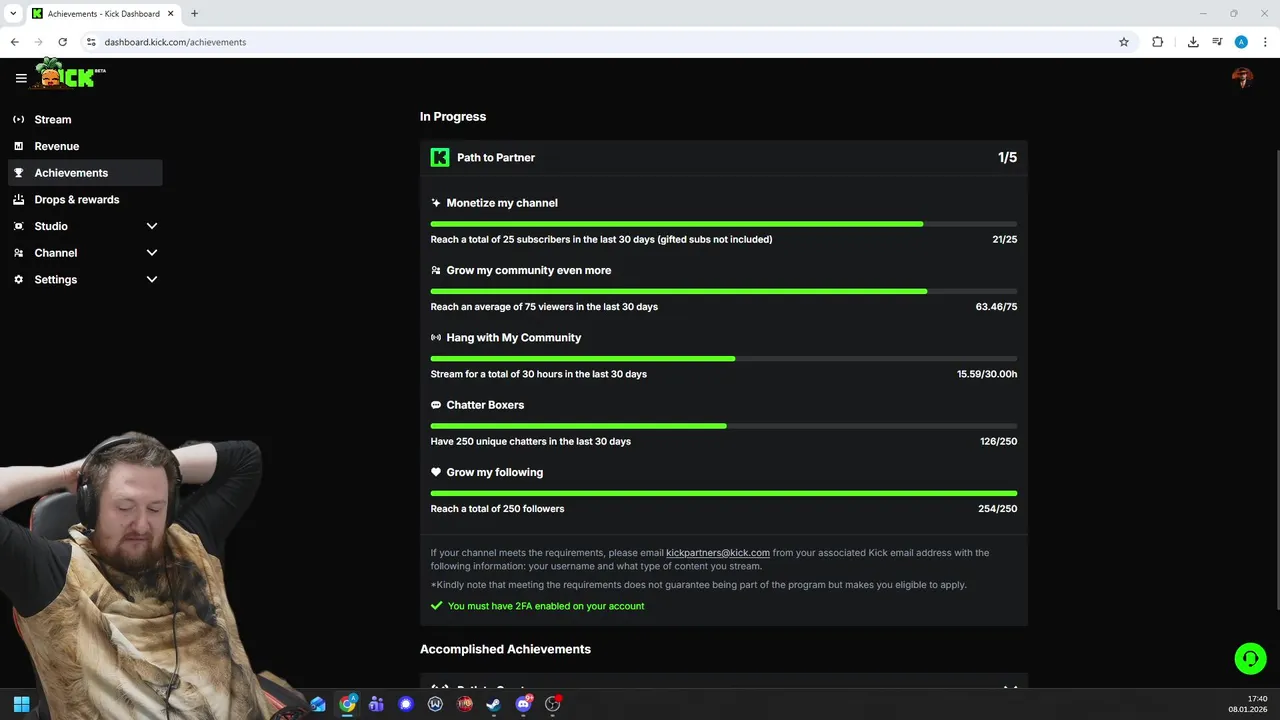Click the Monetize my channel progress bar

[724, 224]
